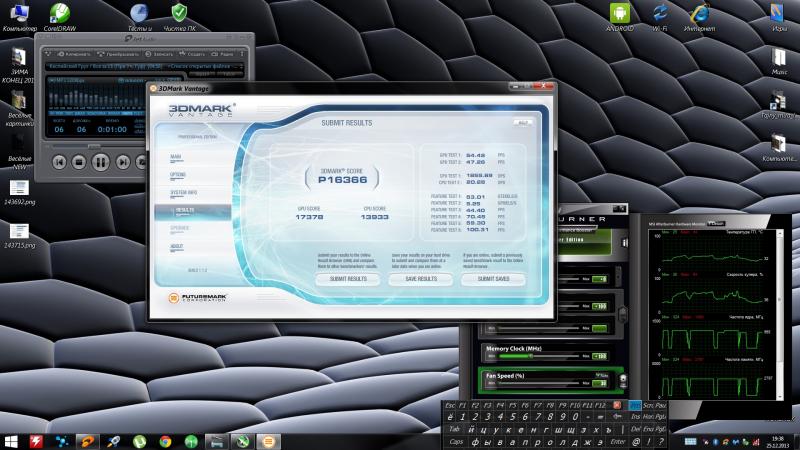Open the CorelDRAW desktop shortcut
800x450 pixels.
pyautogui.click(x=60, y=16)
